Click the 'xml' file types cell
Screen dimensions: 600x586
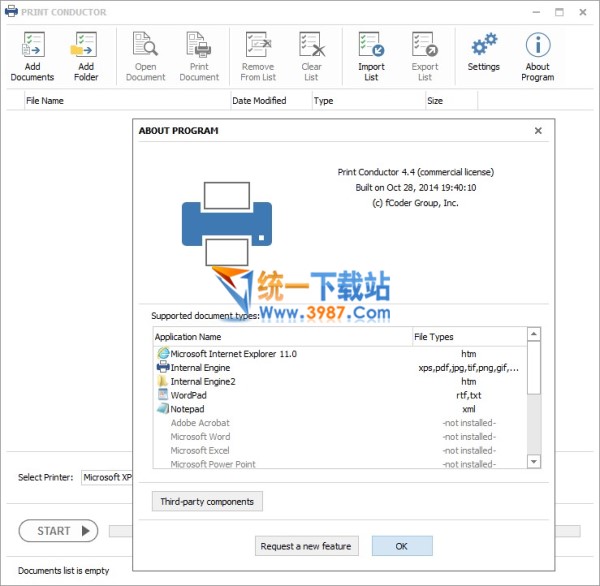[468, 409]
